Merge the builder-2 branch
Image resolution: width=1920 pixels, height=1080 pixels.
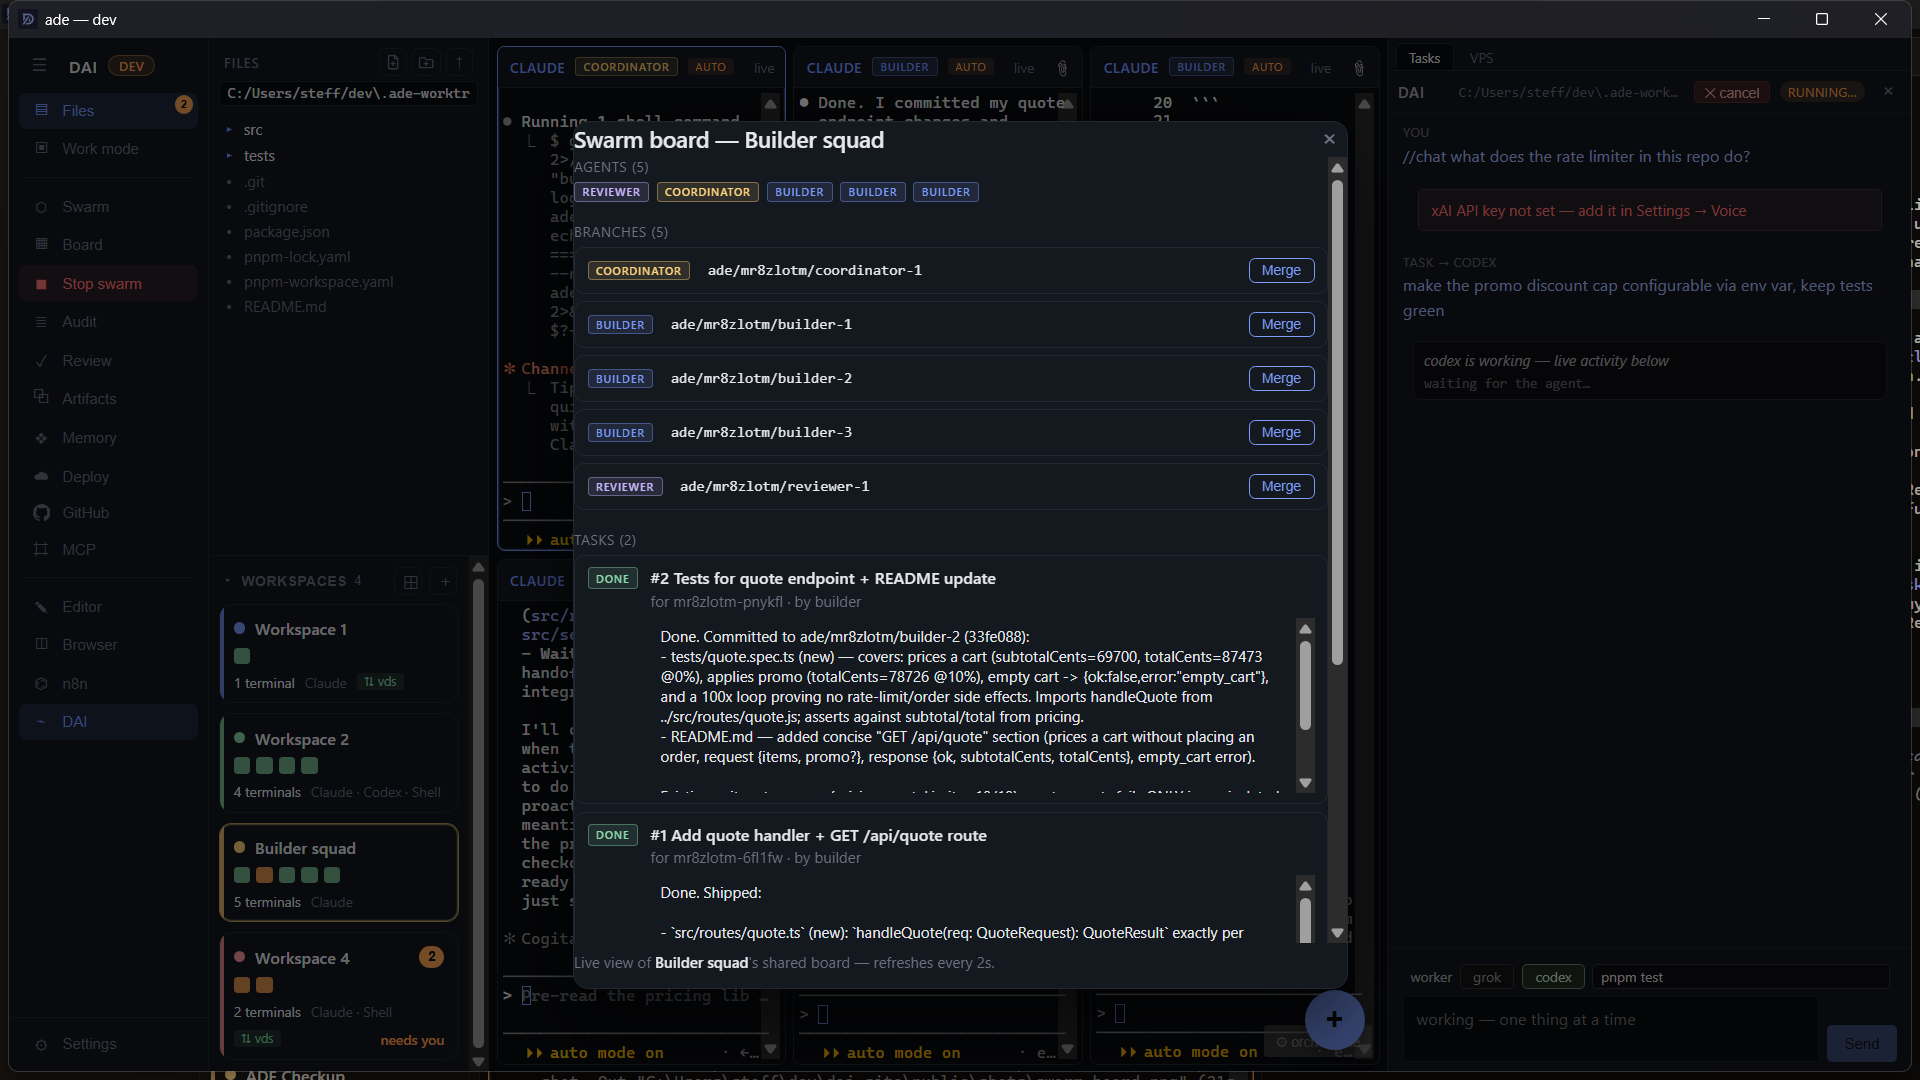tap(1281, 379)
